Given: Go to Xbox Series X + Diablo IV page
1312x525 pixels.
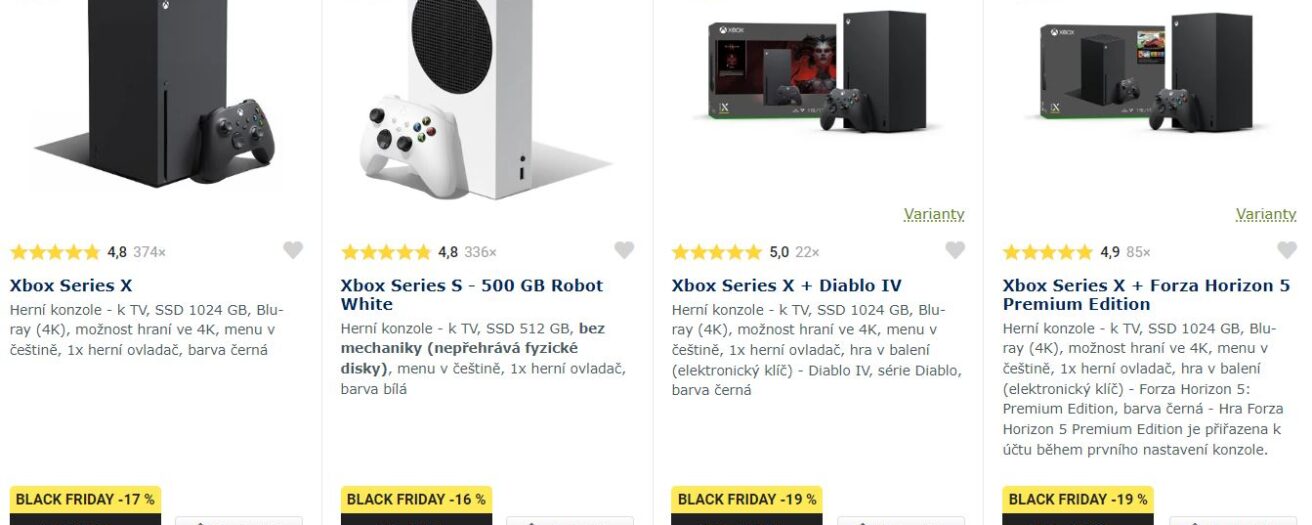Looking at the screenshot, I should click(786, 286).
